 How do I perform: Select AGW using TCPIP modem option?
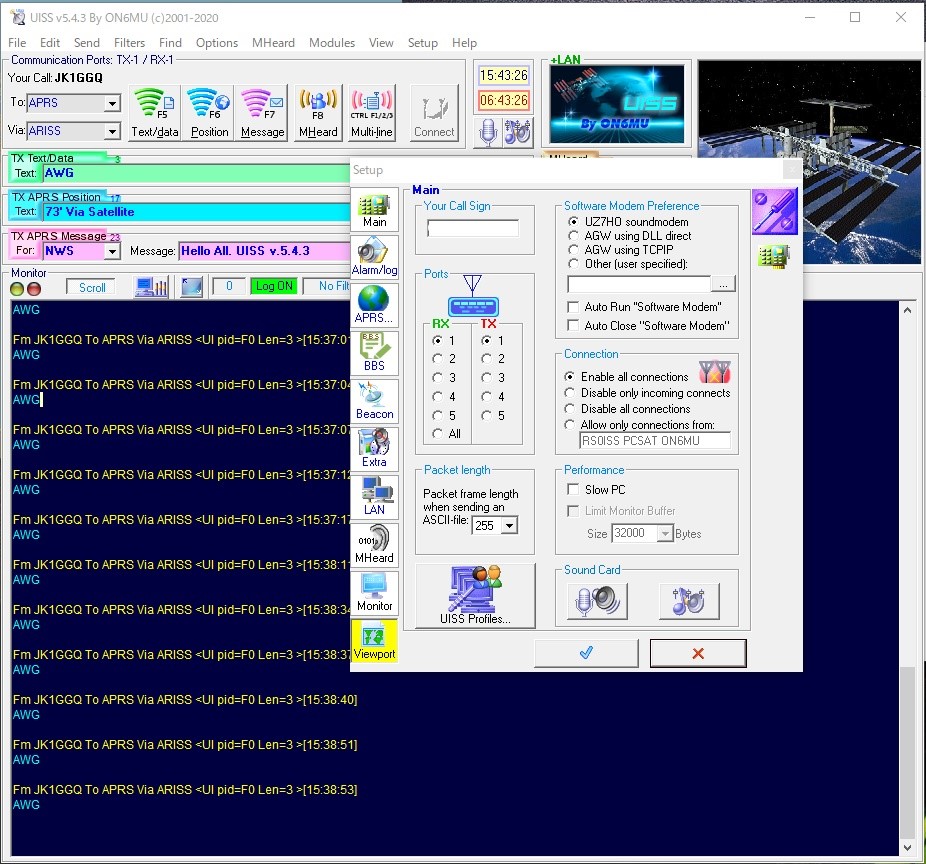(571, 250)
